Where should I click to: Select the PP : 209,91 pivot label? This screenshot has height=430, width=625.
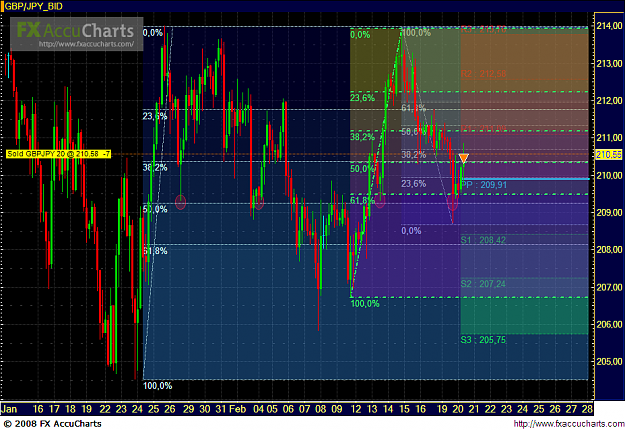click(484, 185)
